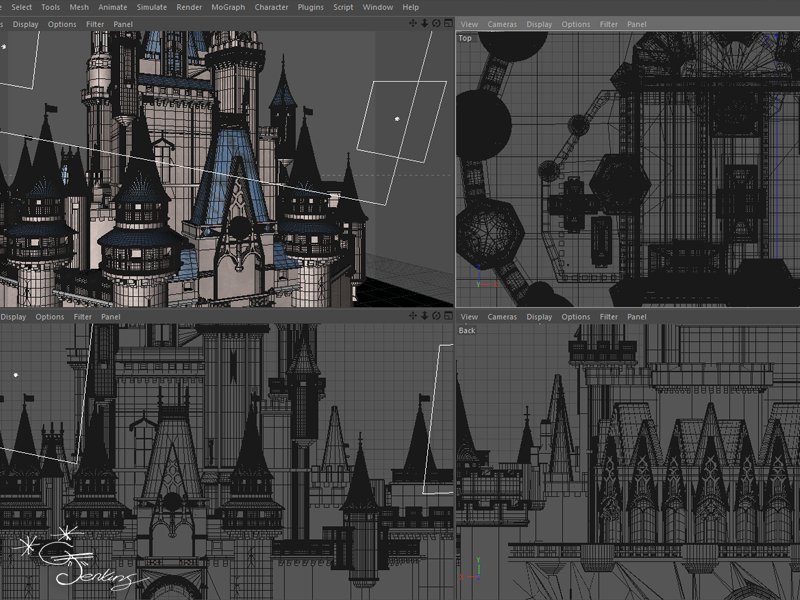Click the axis gizmo in the Back viewport
Screen dimensions: 800x600
(472, 569)
